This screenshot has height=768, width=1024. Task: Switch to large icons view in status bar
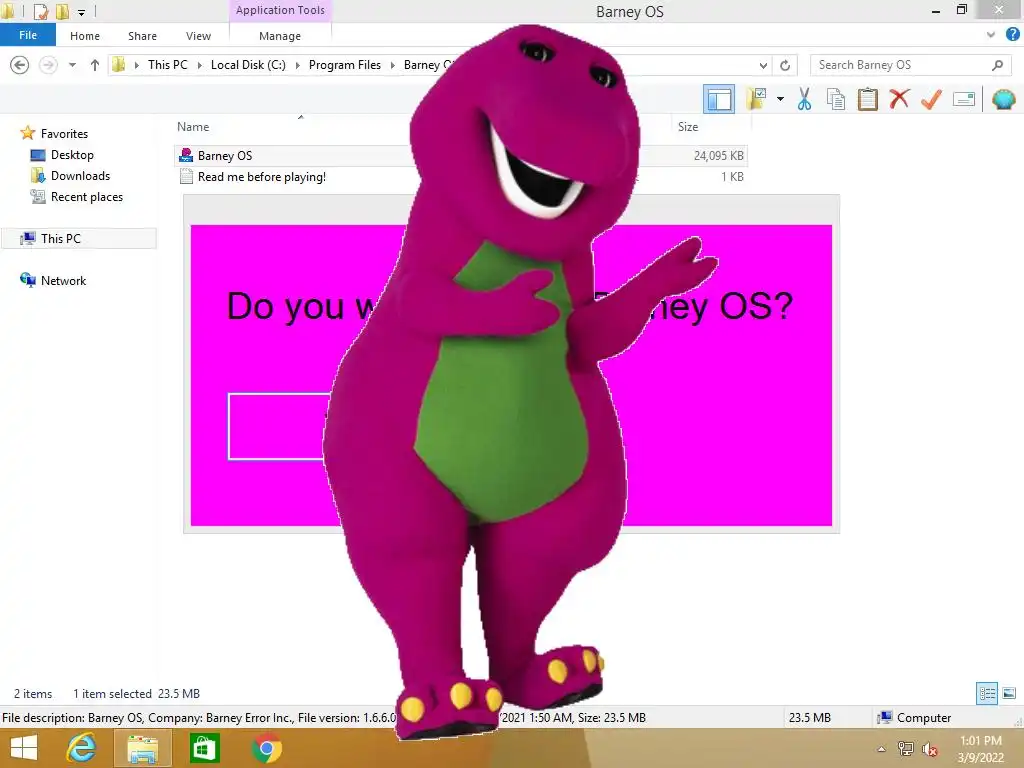tap(1009, 693)
